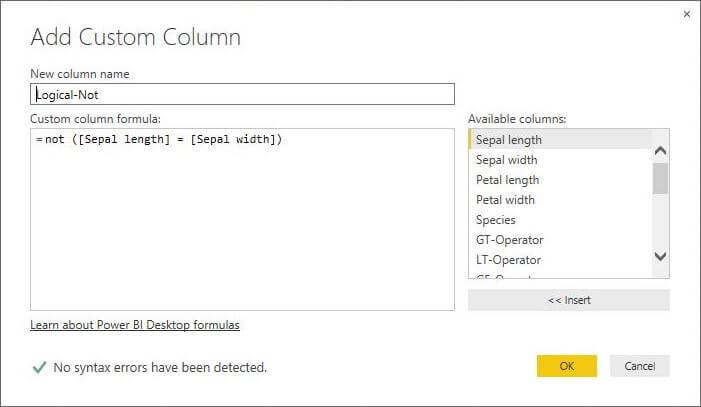The height and width of the screenshot is (407, 701).
Task: Select Petal length in Available columns
Action: tap(560, 180)
